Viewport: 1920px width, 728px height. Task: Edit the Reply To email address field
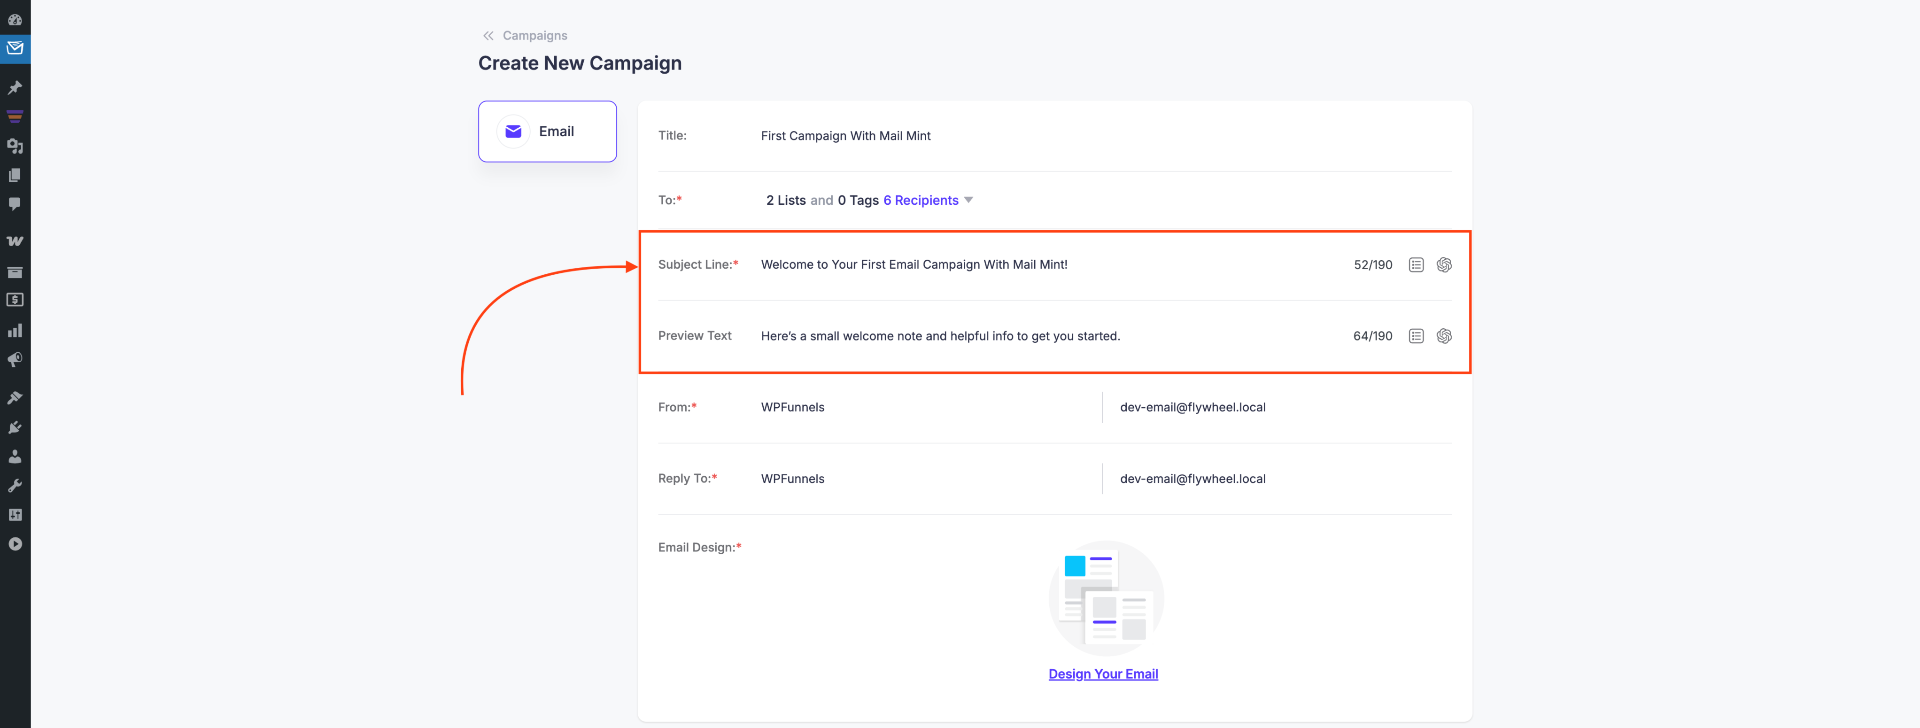(1284, 479)
